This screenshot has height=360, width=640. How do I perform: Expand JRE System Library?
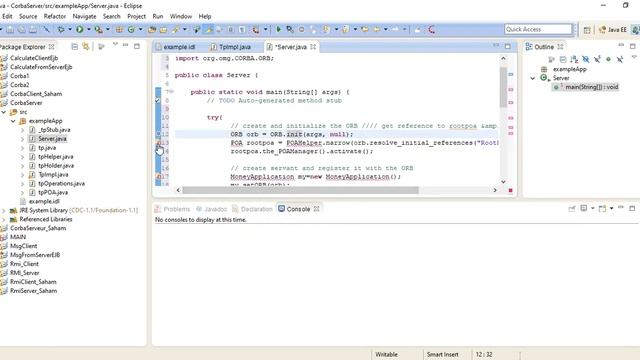4,211
